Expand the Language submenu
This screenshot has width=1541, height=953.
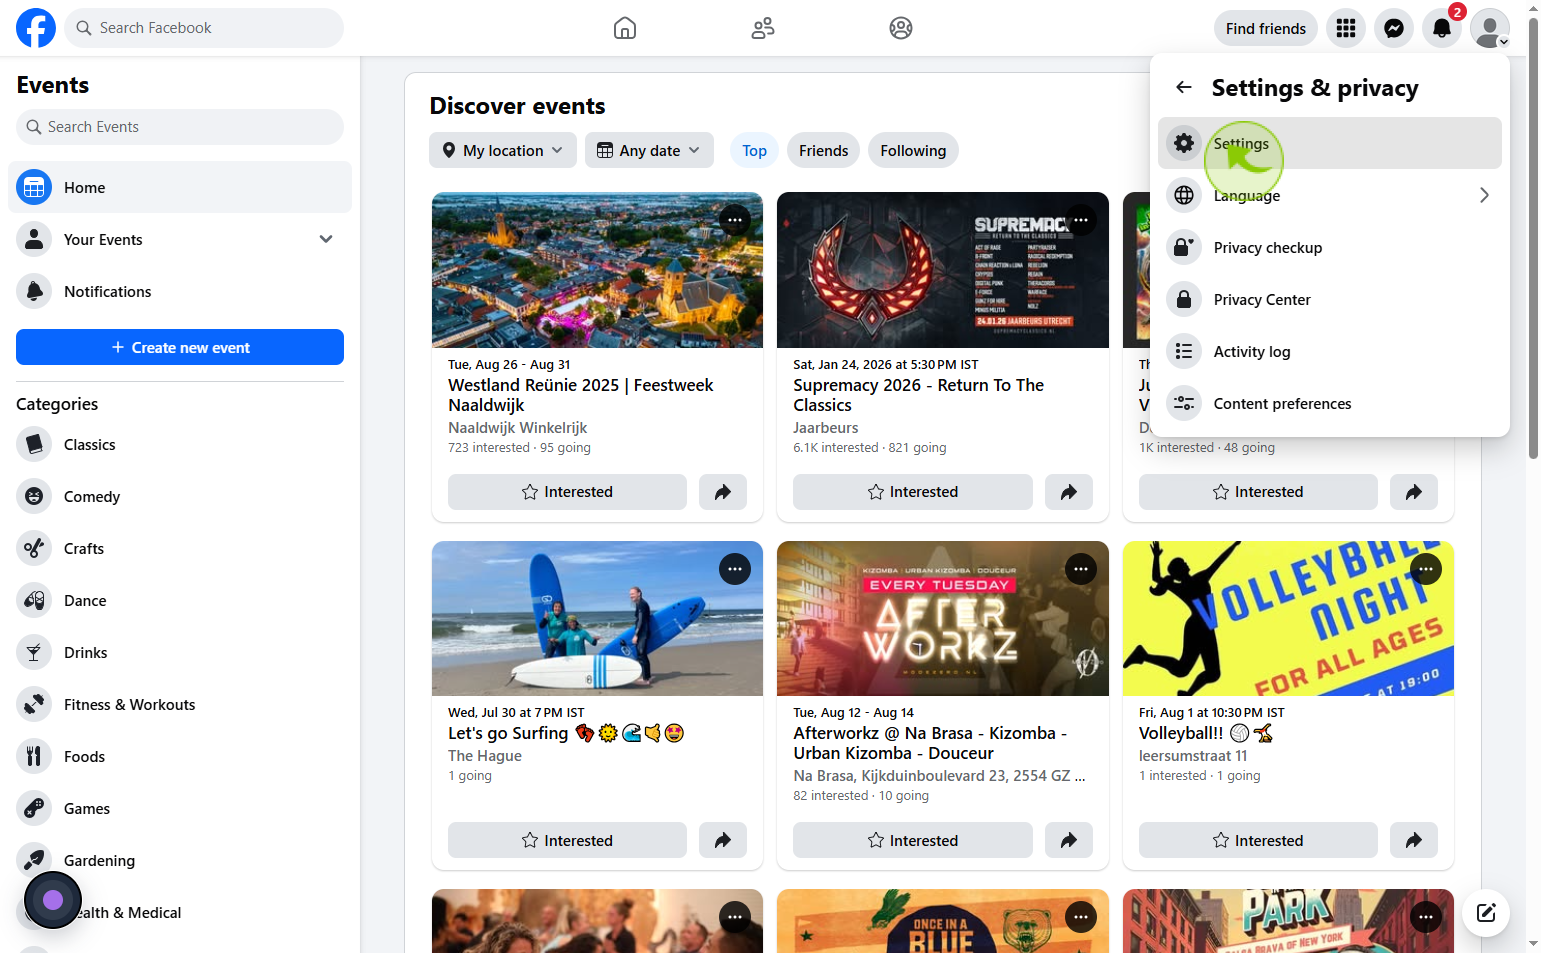point(1330,195)
